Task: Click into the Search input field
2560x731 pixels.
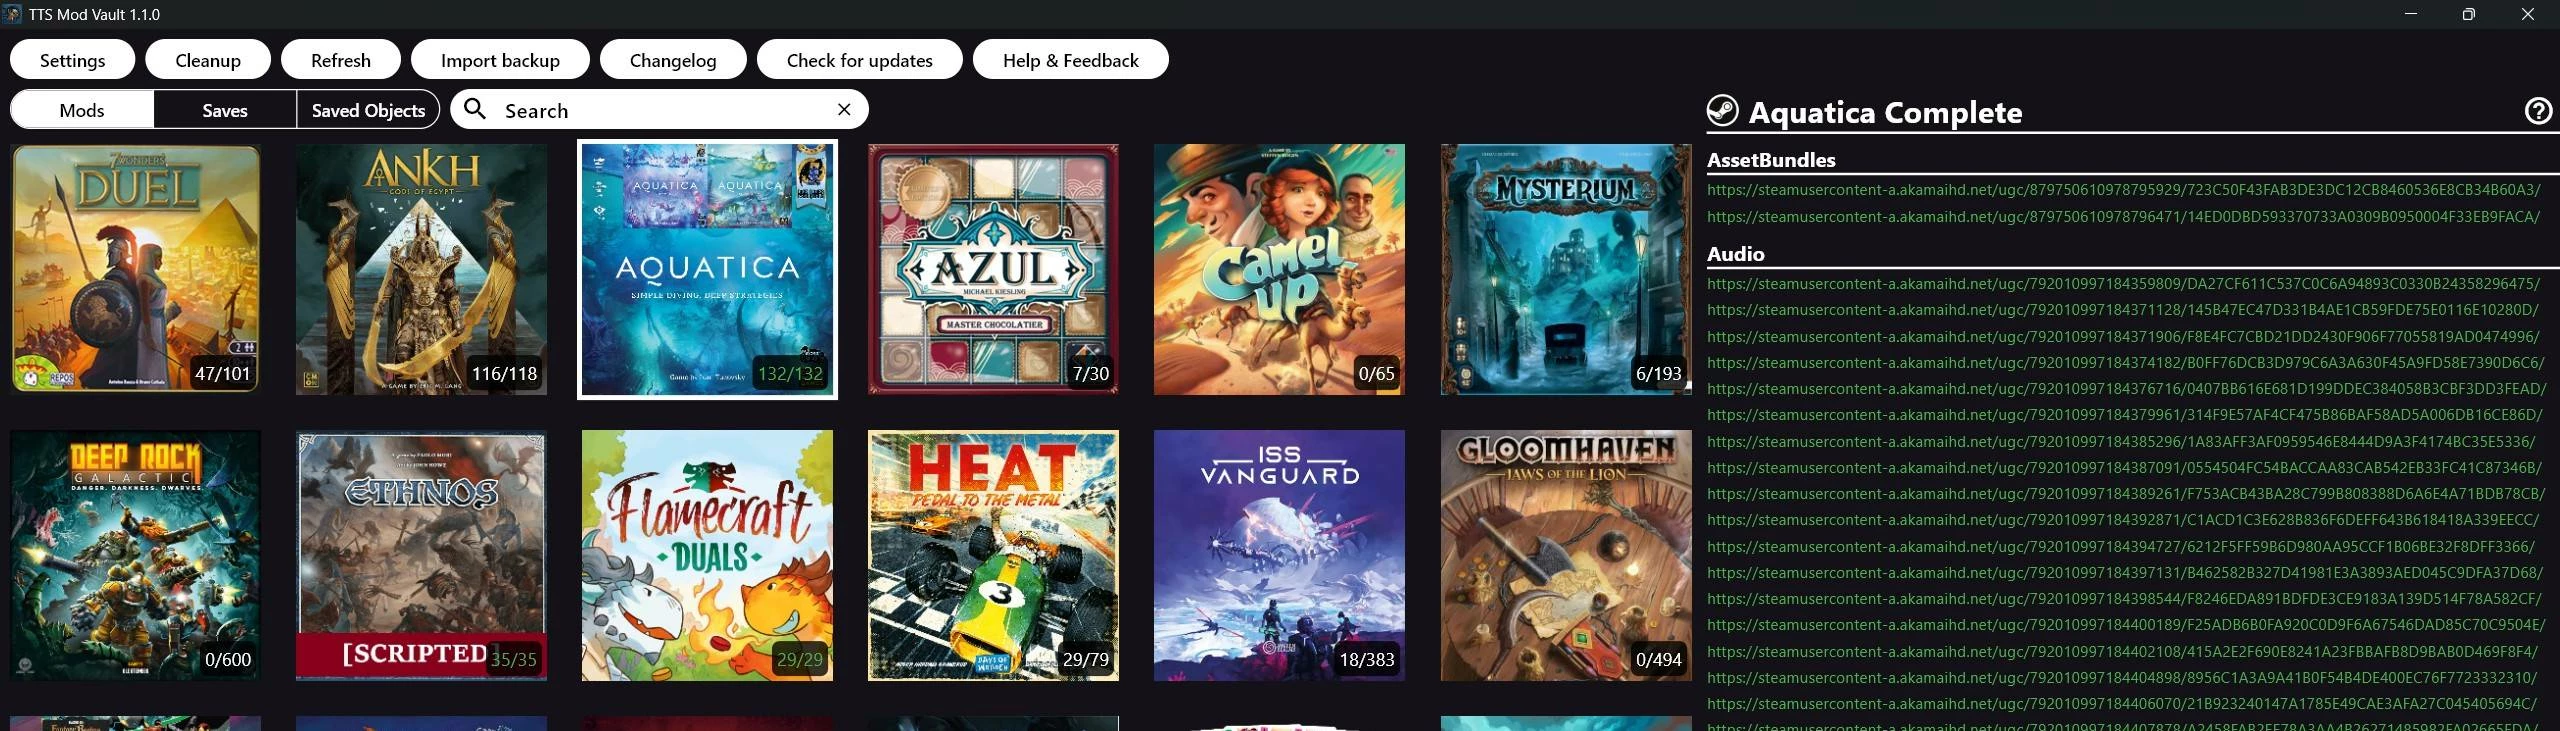Action: click(660, 110)
